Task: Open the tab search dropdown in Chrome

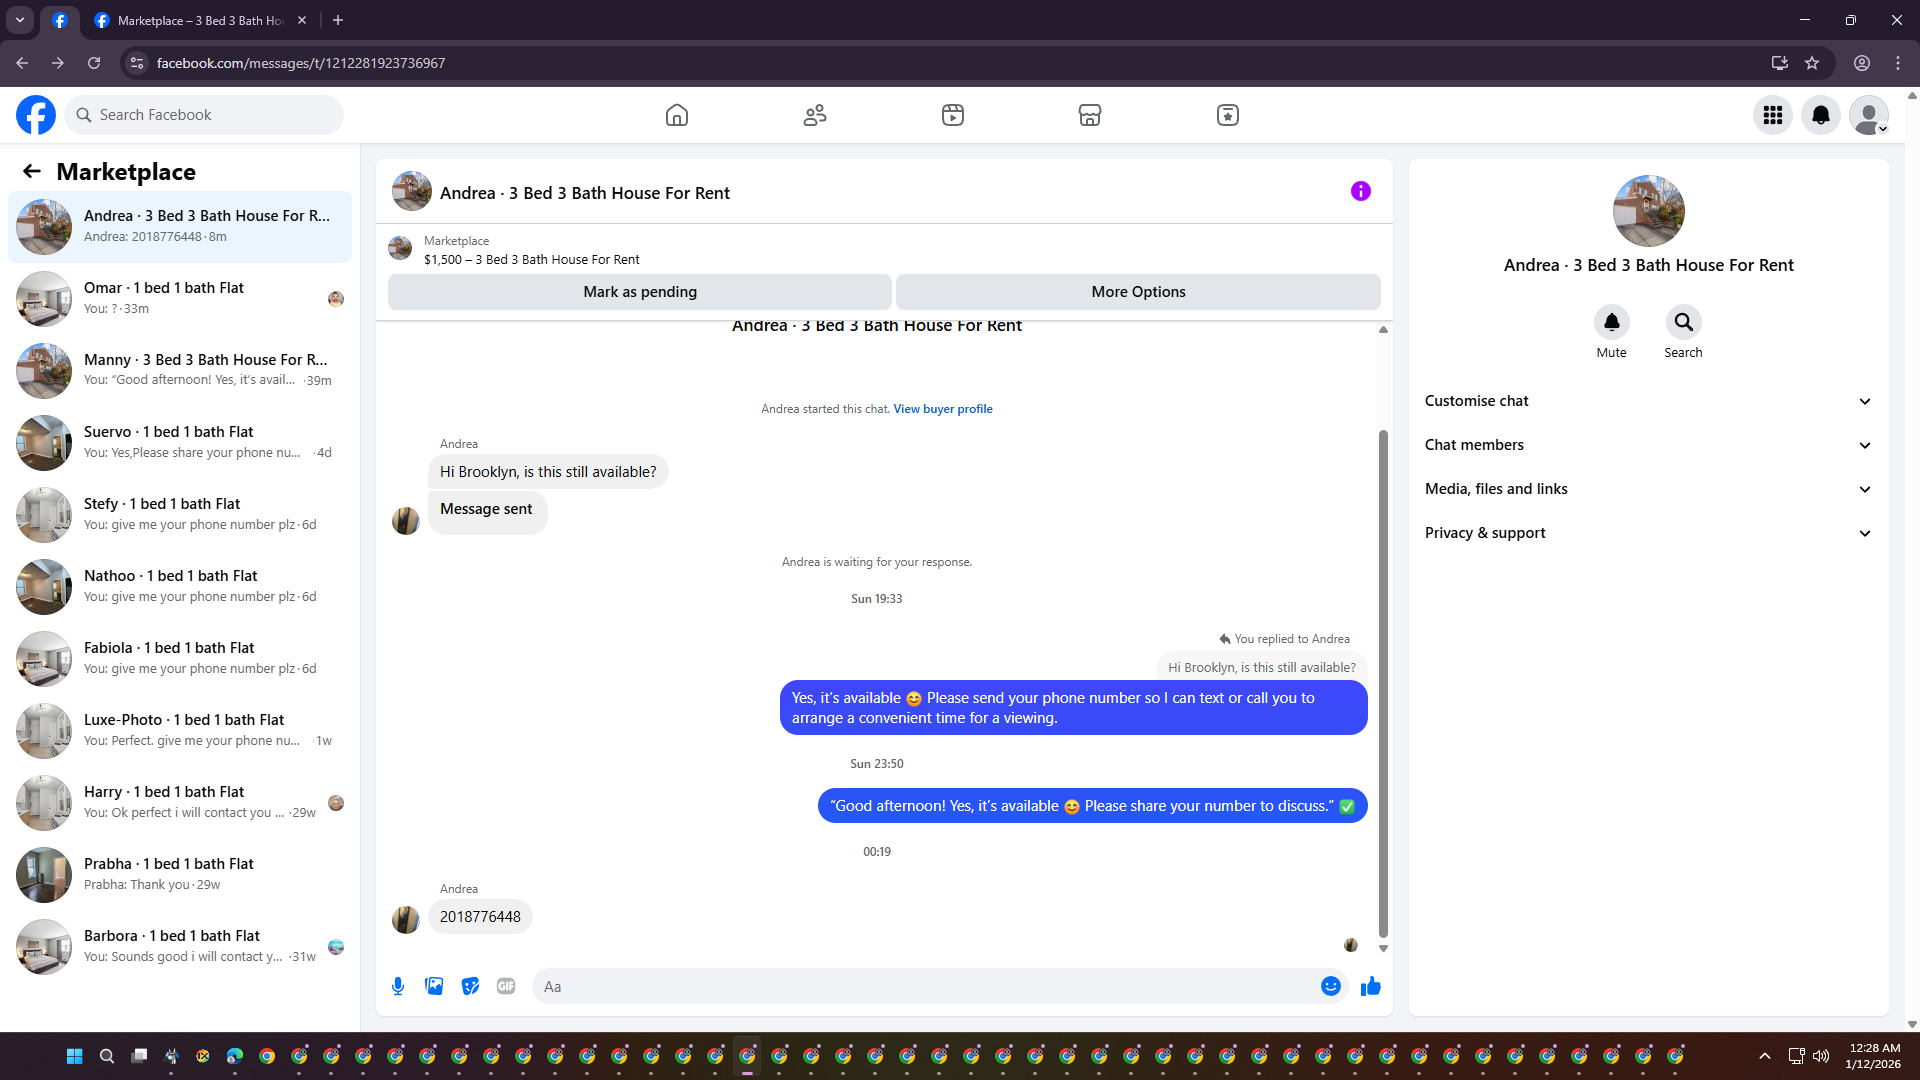Action: (x=20, y=20)
